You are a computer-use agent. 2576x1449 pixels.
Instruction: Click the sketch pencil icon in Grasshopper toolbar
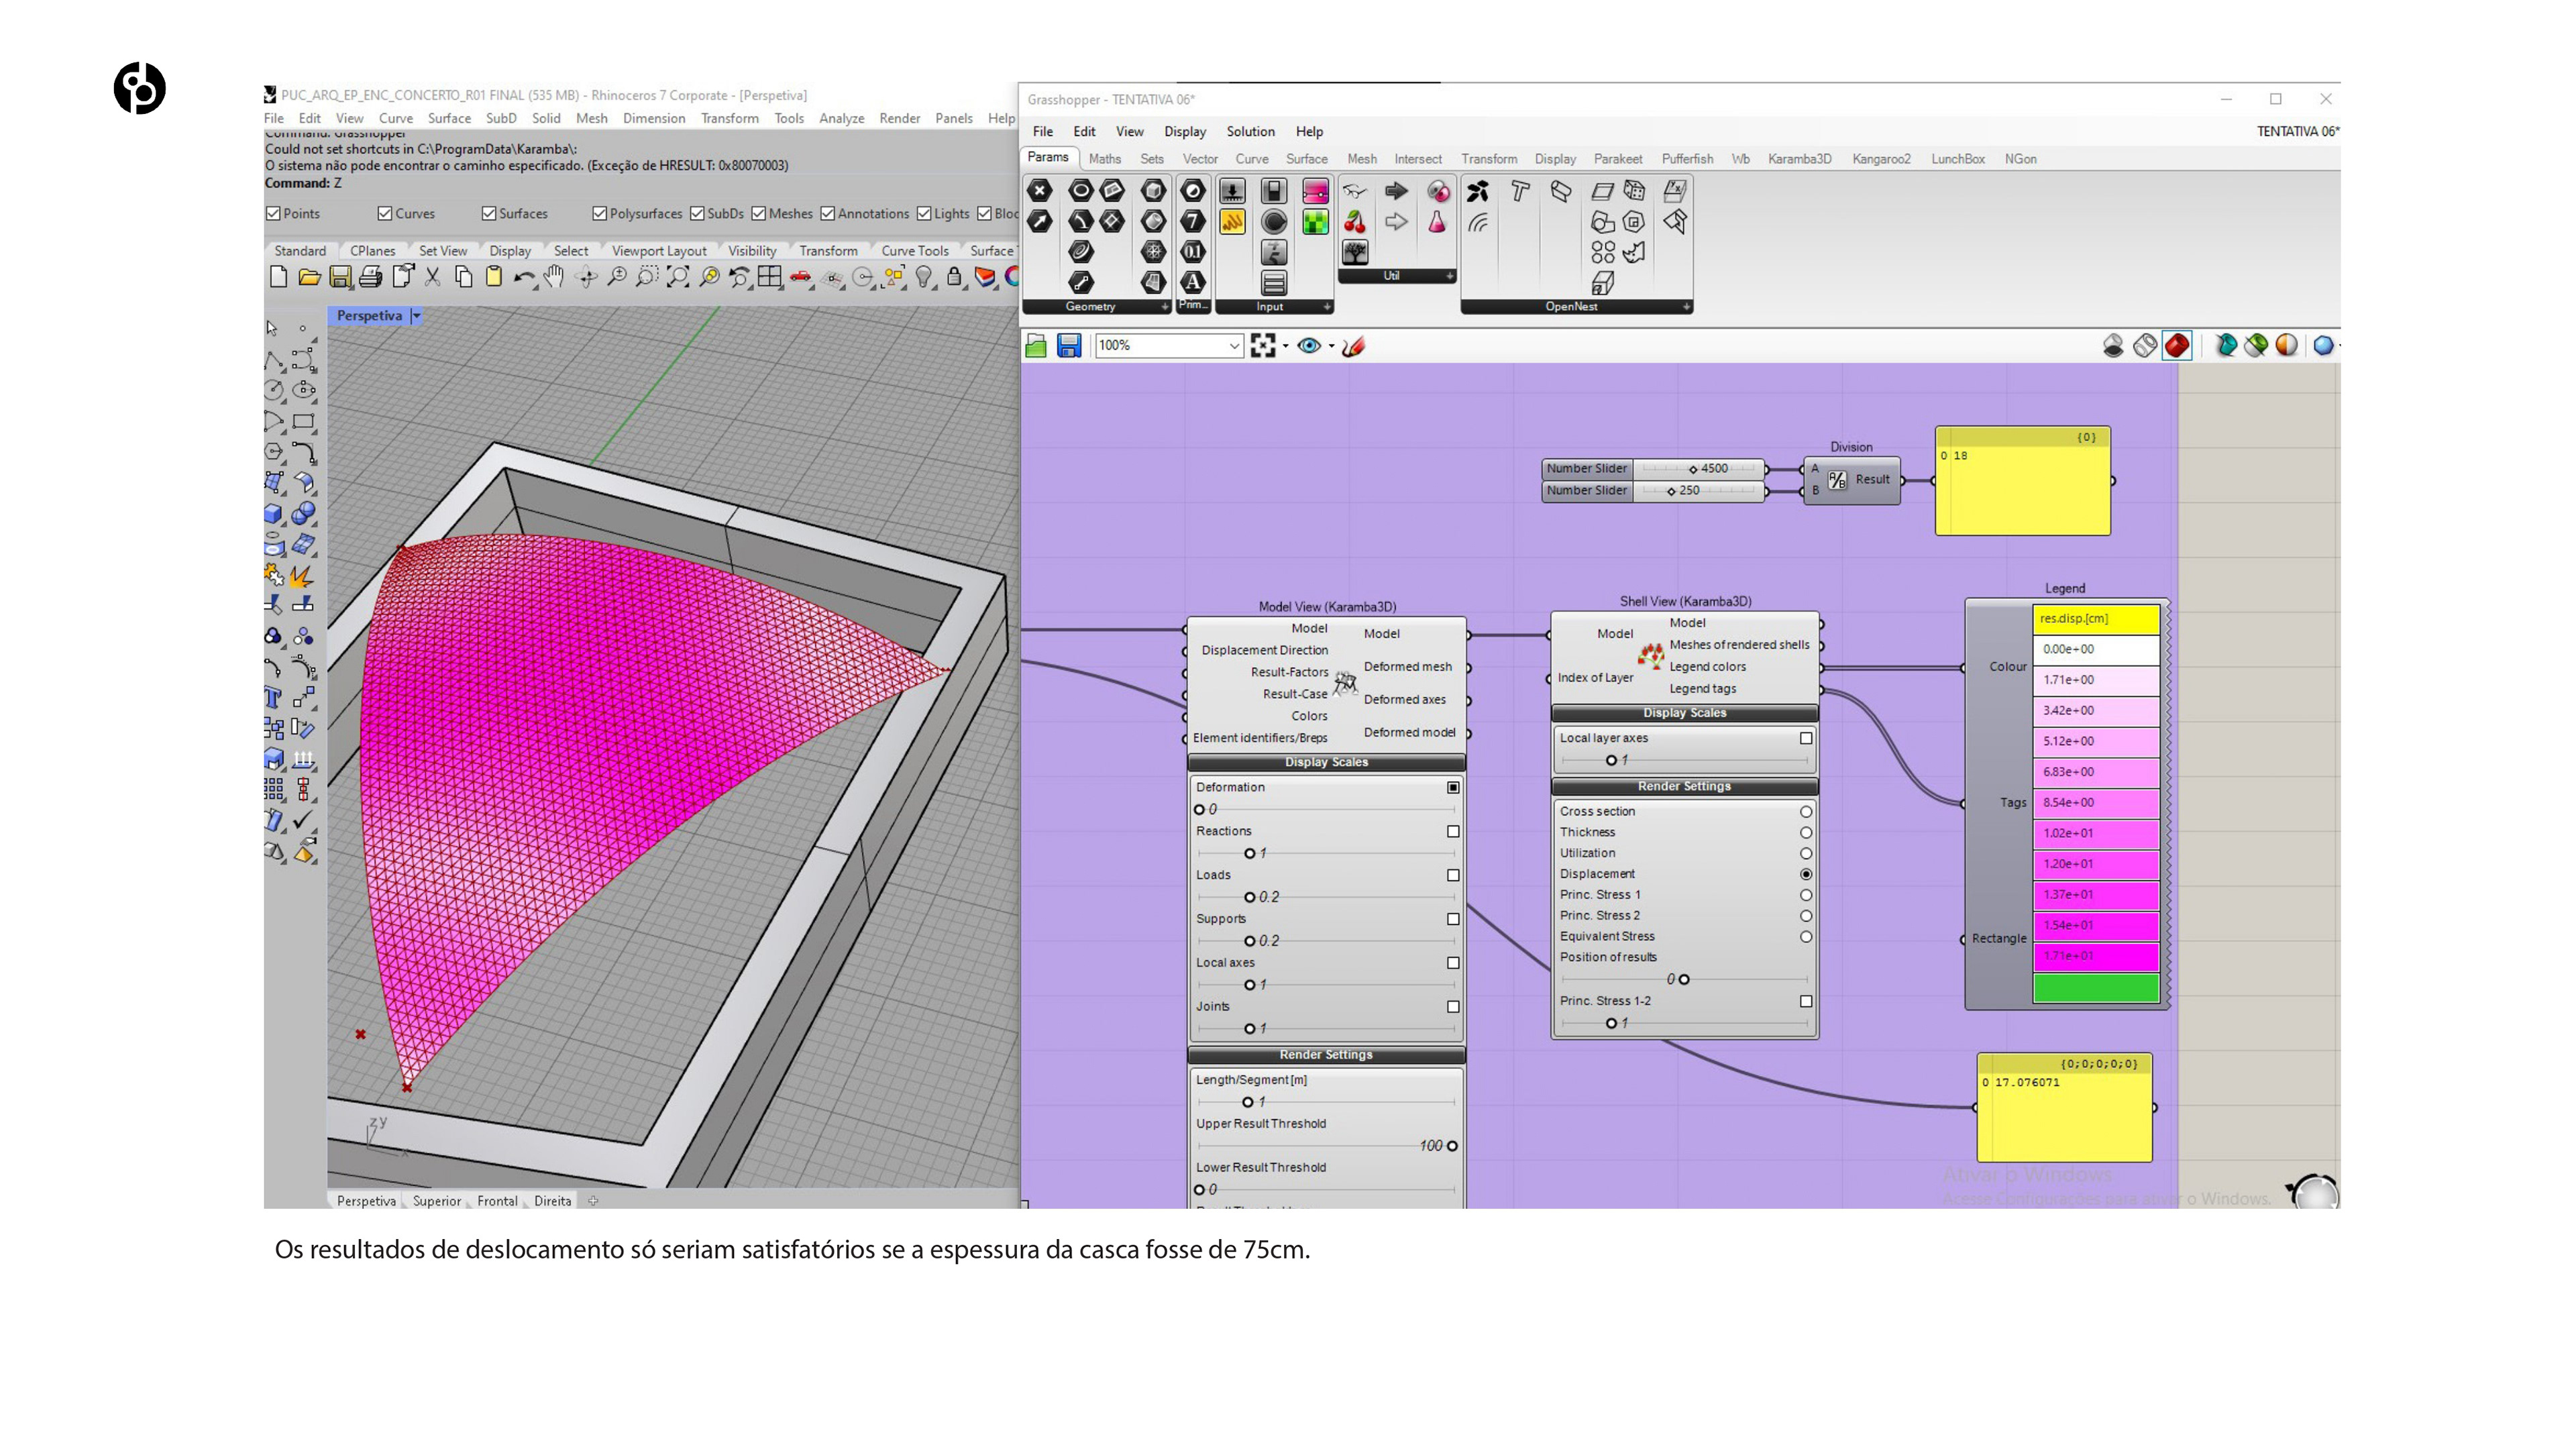tap(1353, 346)
